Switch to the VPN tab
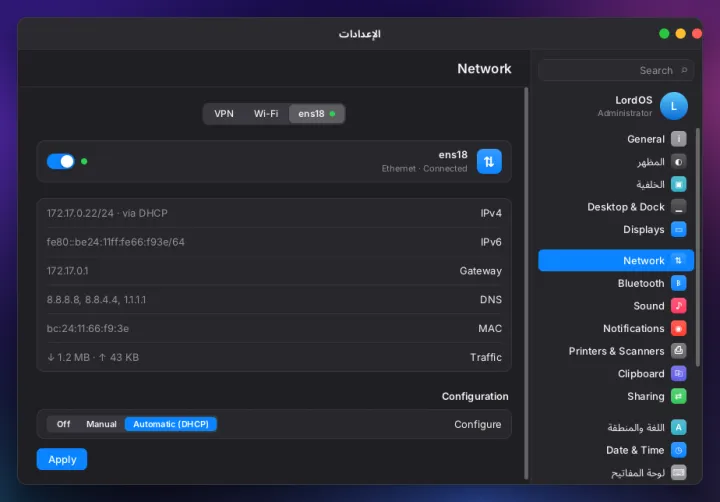This screenshot has width=720, height=502. click(224, 113)
